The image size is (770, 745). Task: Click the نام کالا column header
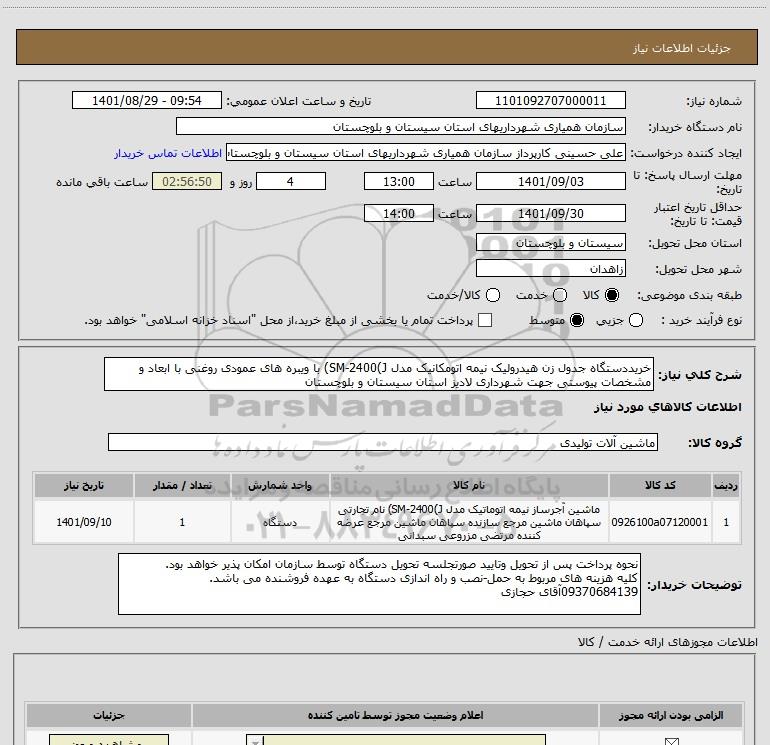point(469,486)
